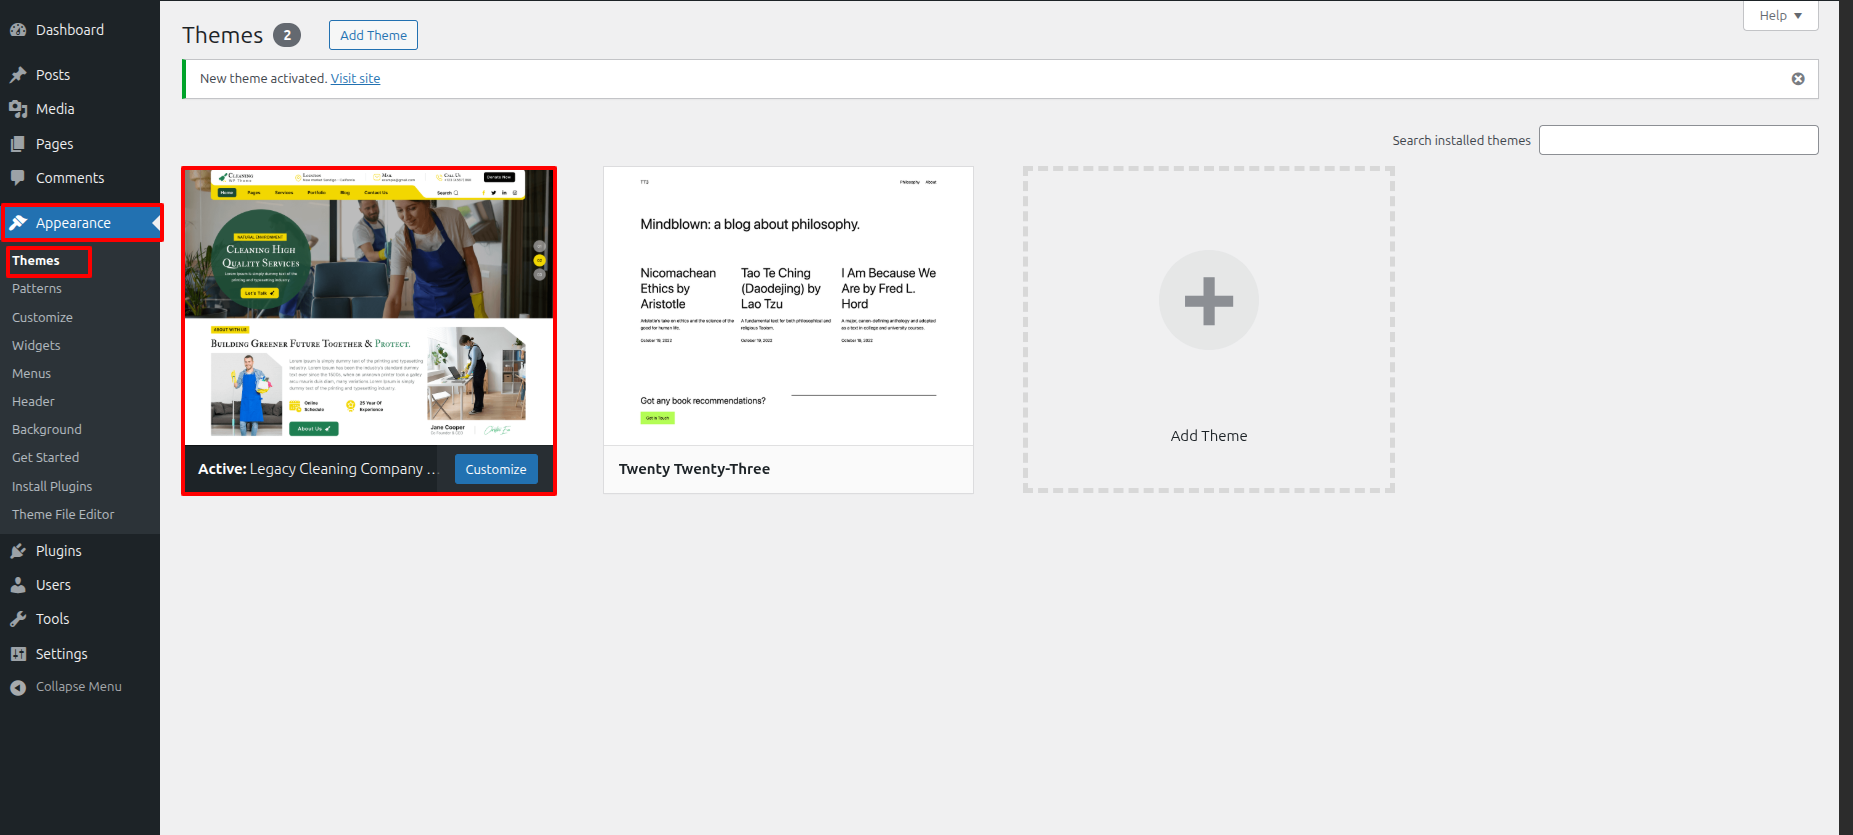Click the Posts pushpin icon
Image resolution: width=1853 pixels, height=835 pixels.
pos(18,75)
